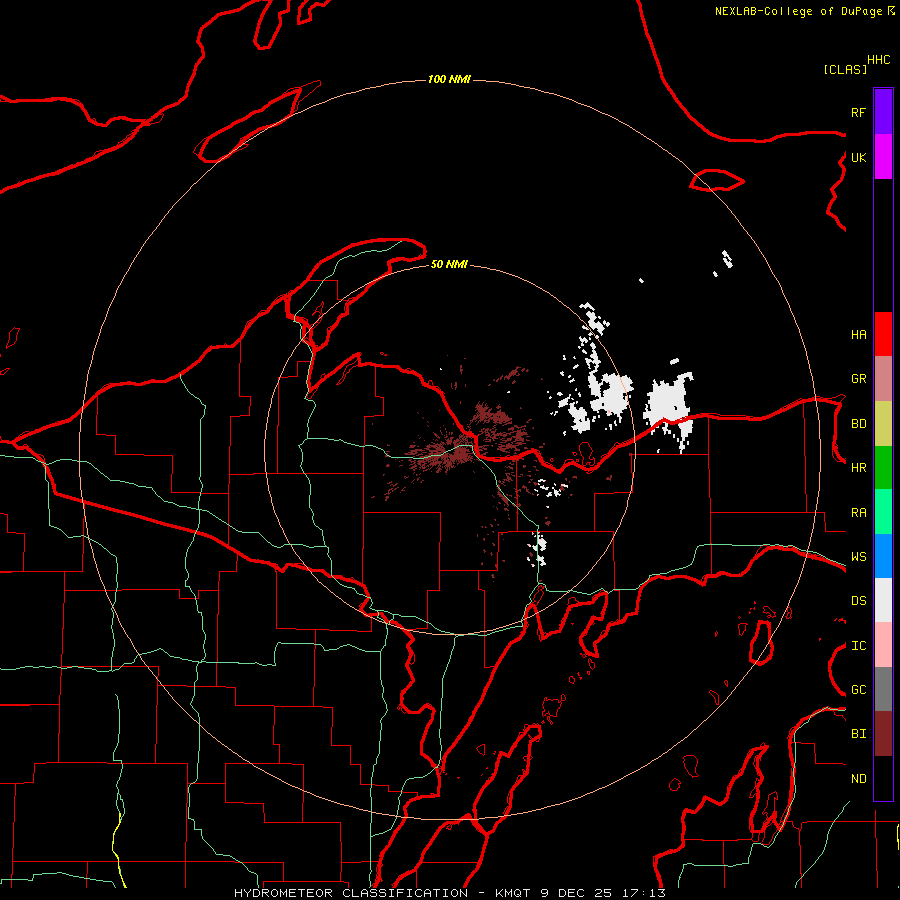
Task: Click the DS legend label text
Action: tap(858, 601)
